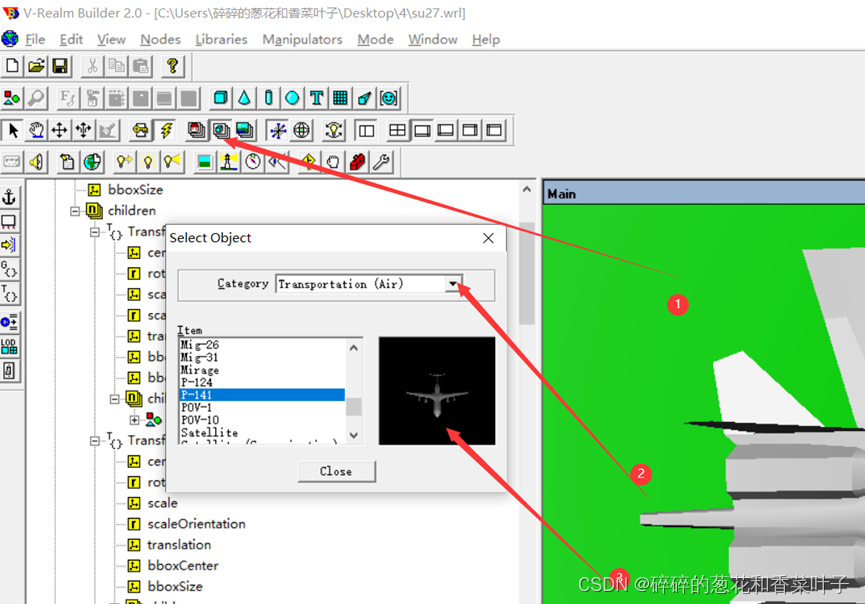Create a new world file
The width and height of the screenshot is (865, 604).
pos(12,66)
